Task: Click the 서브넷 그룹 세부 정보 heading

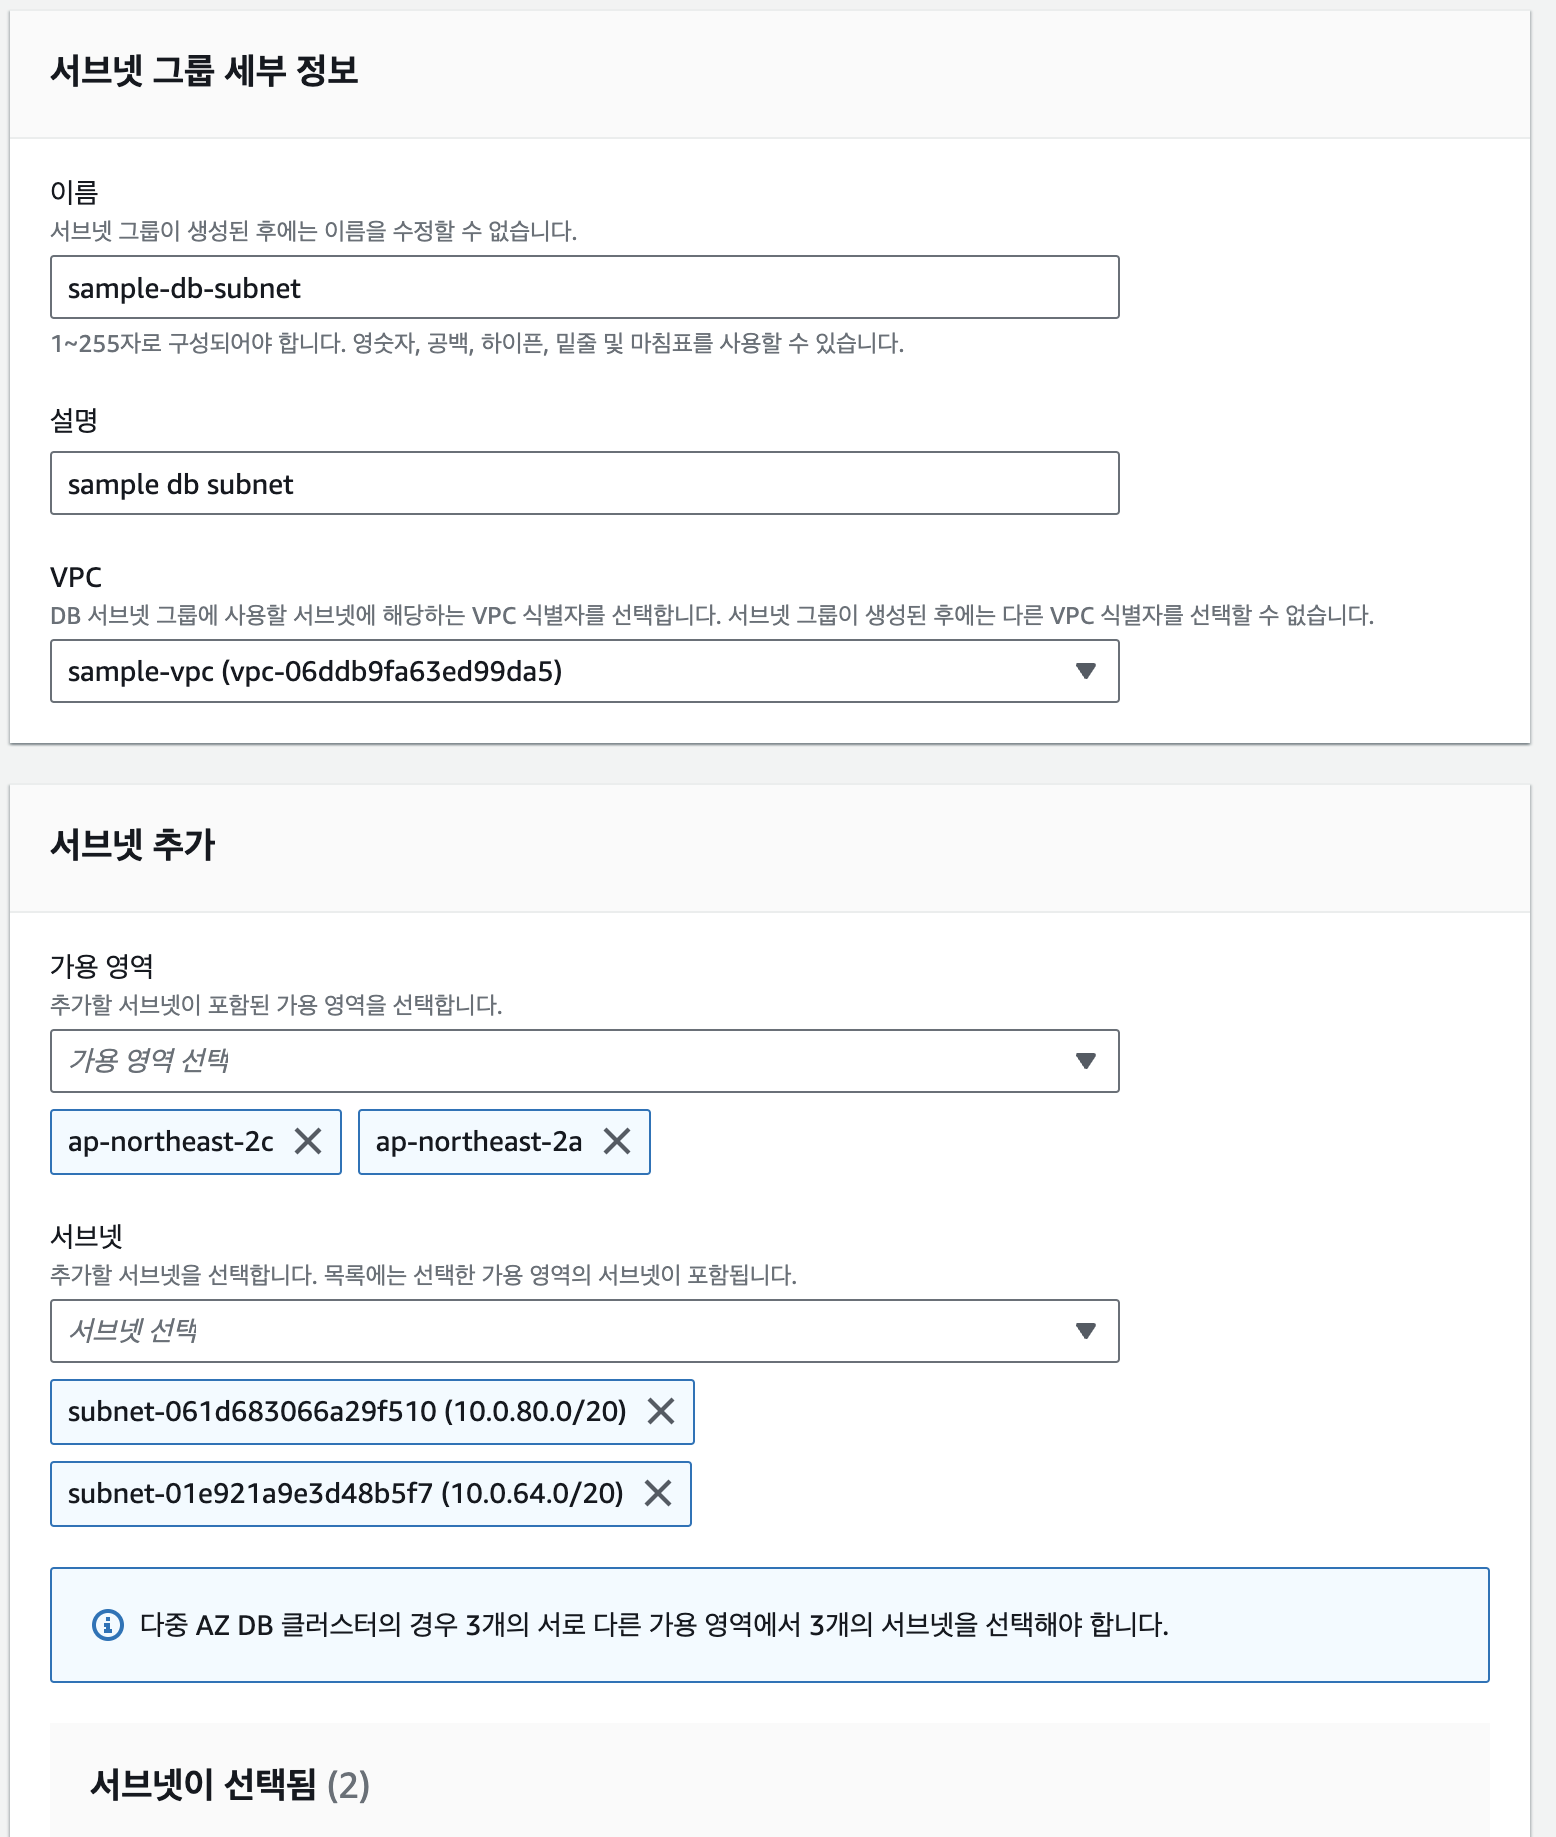Action: pos(204,71)
